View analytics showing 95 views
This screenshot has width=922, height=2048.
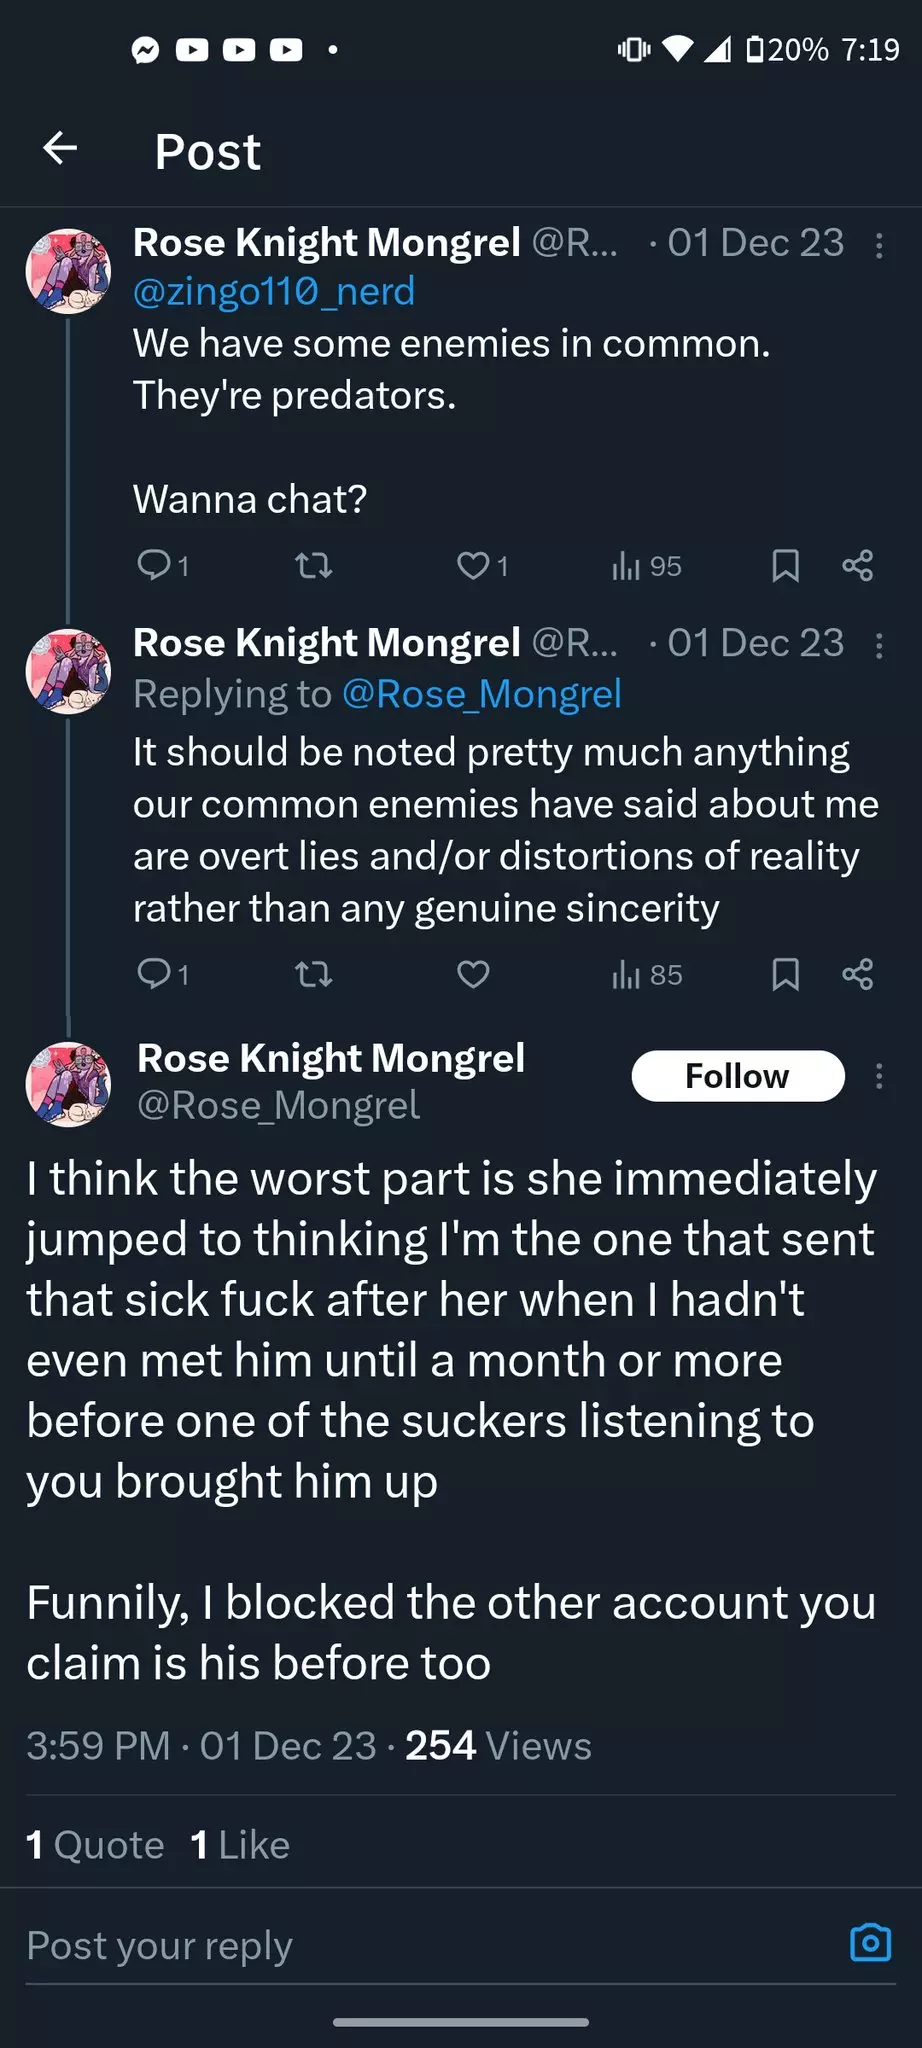click(646, 566)
